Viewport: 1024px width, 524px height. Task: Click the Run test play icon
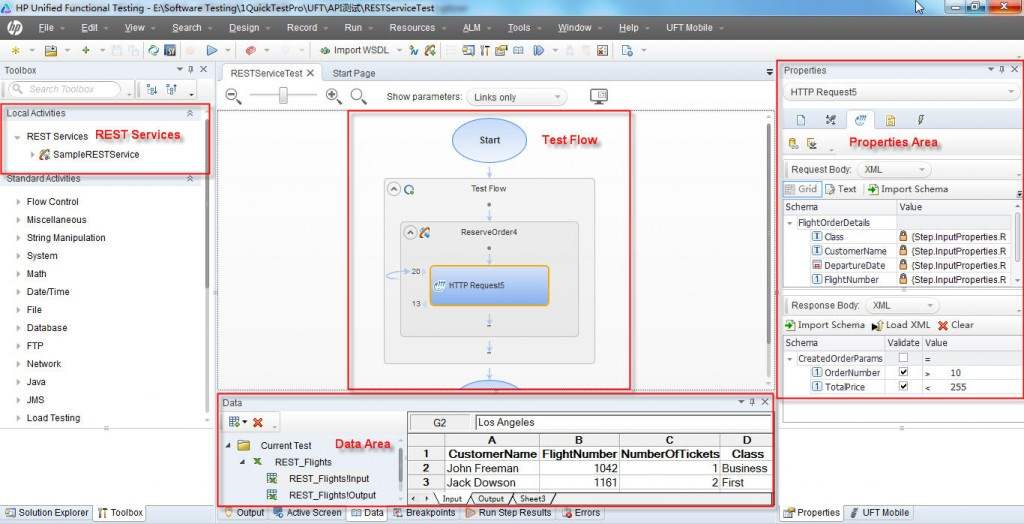coord(212,50)
